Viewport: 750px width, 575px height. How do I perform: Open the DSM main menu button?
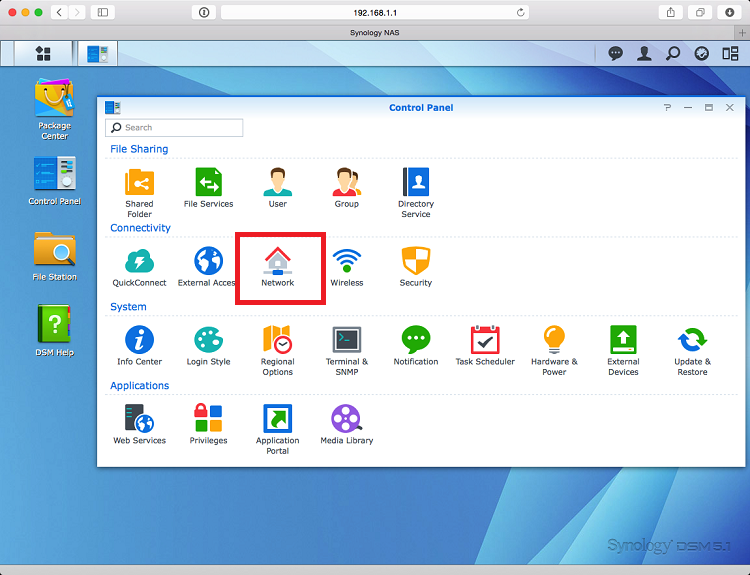click(x=43, y=53)
